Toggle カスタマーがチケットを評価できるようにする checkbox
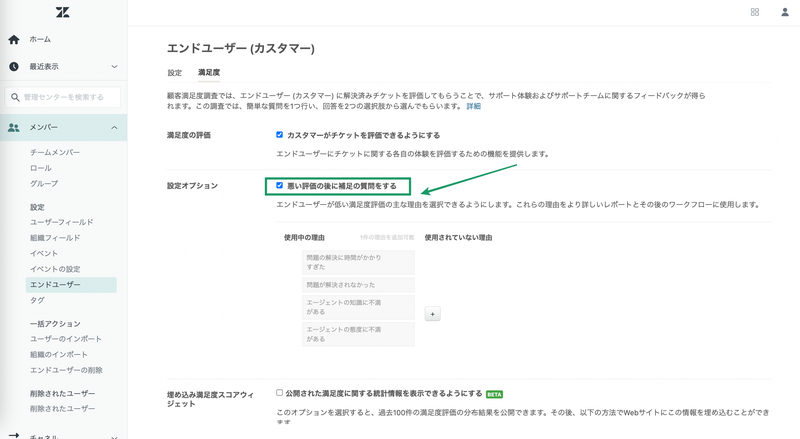800x439 pixels. click(x=280, y=134)
